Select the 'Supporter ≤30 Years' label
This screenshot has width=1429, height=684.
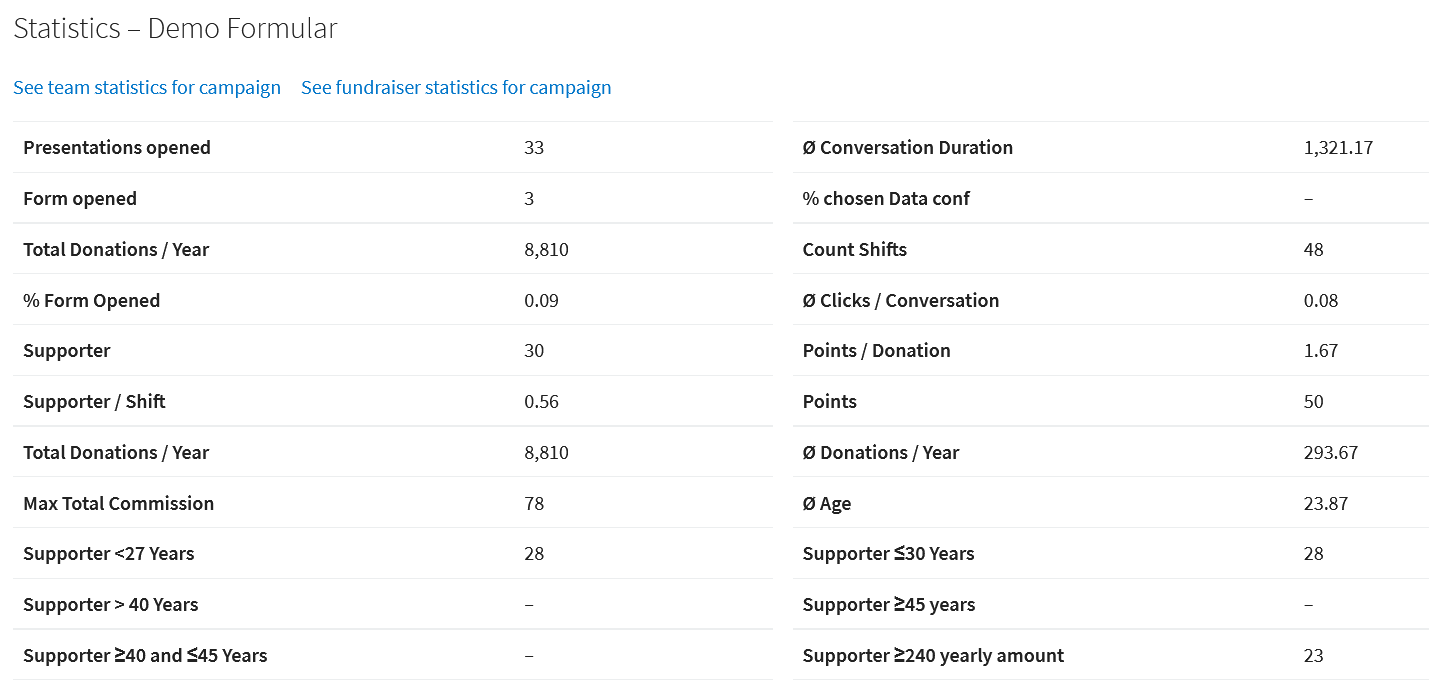889,553
